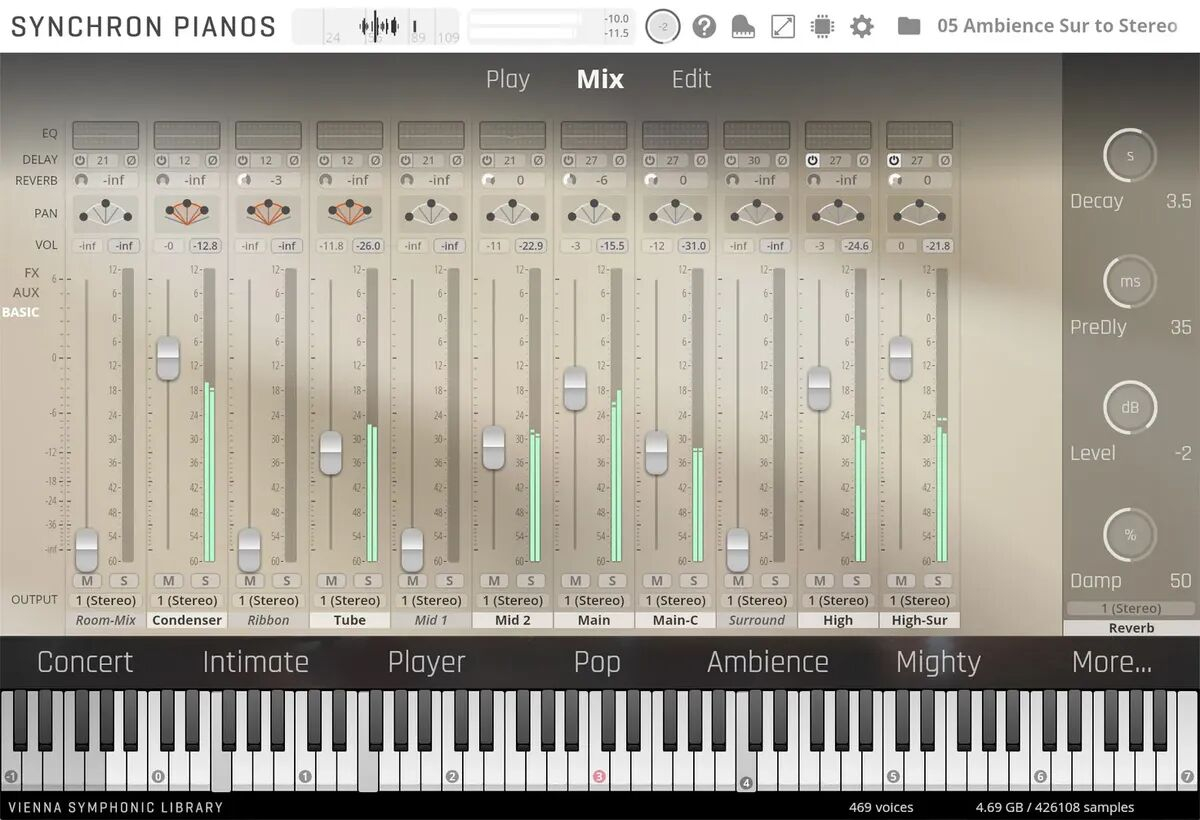1200x820 pixels.
Task: Click the grand piano icon in header
Action: [744, 26]
